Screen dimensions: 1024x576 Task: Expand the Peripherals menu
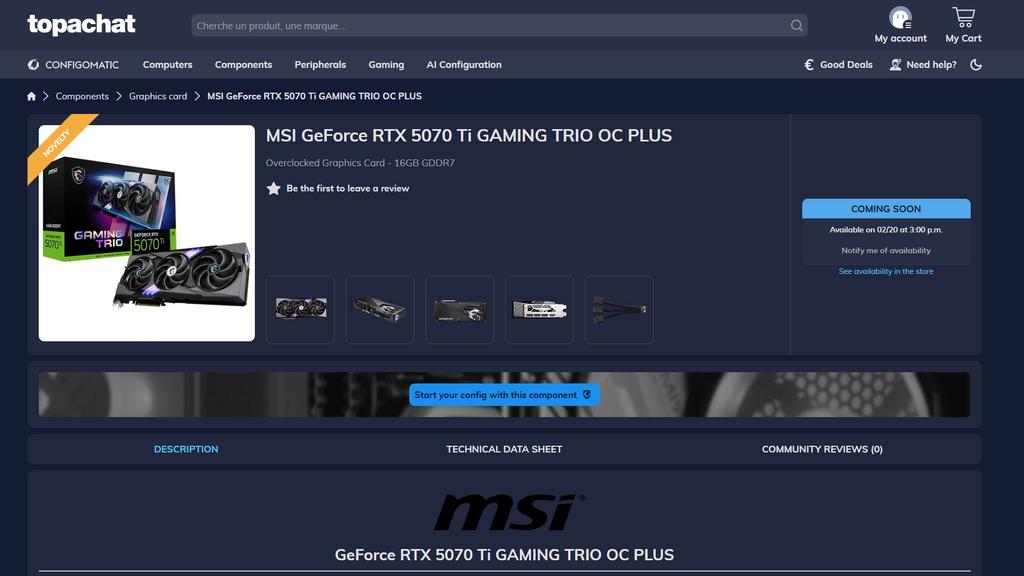point(320,65)
